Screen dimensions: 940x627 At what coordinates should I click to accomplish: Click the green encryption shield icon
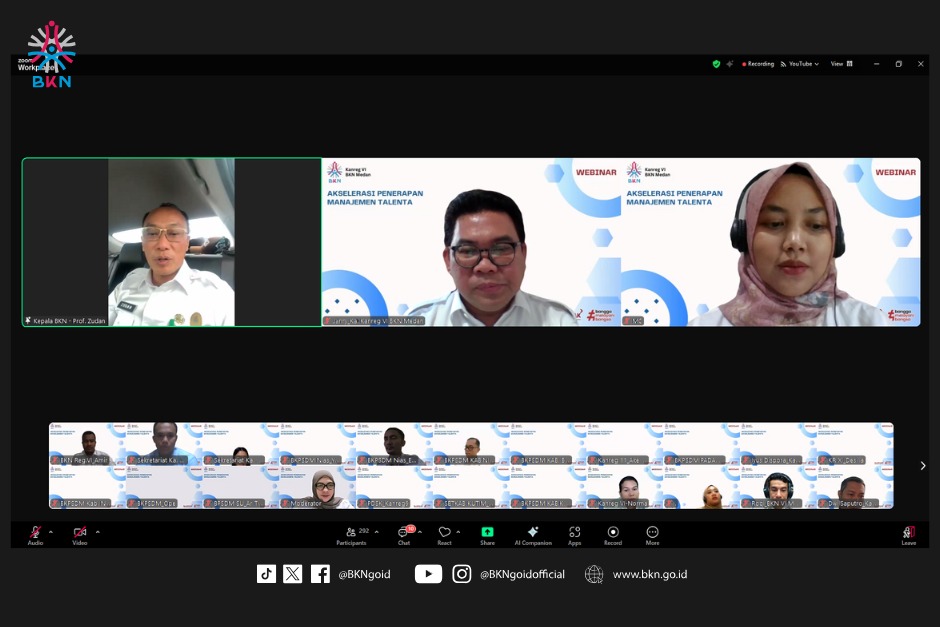coord(716,64)
